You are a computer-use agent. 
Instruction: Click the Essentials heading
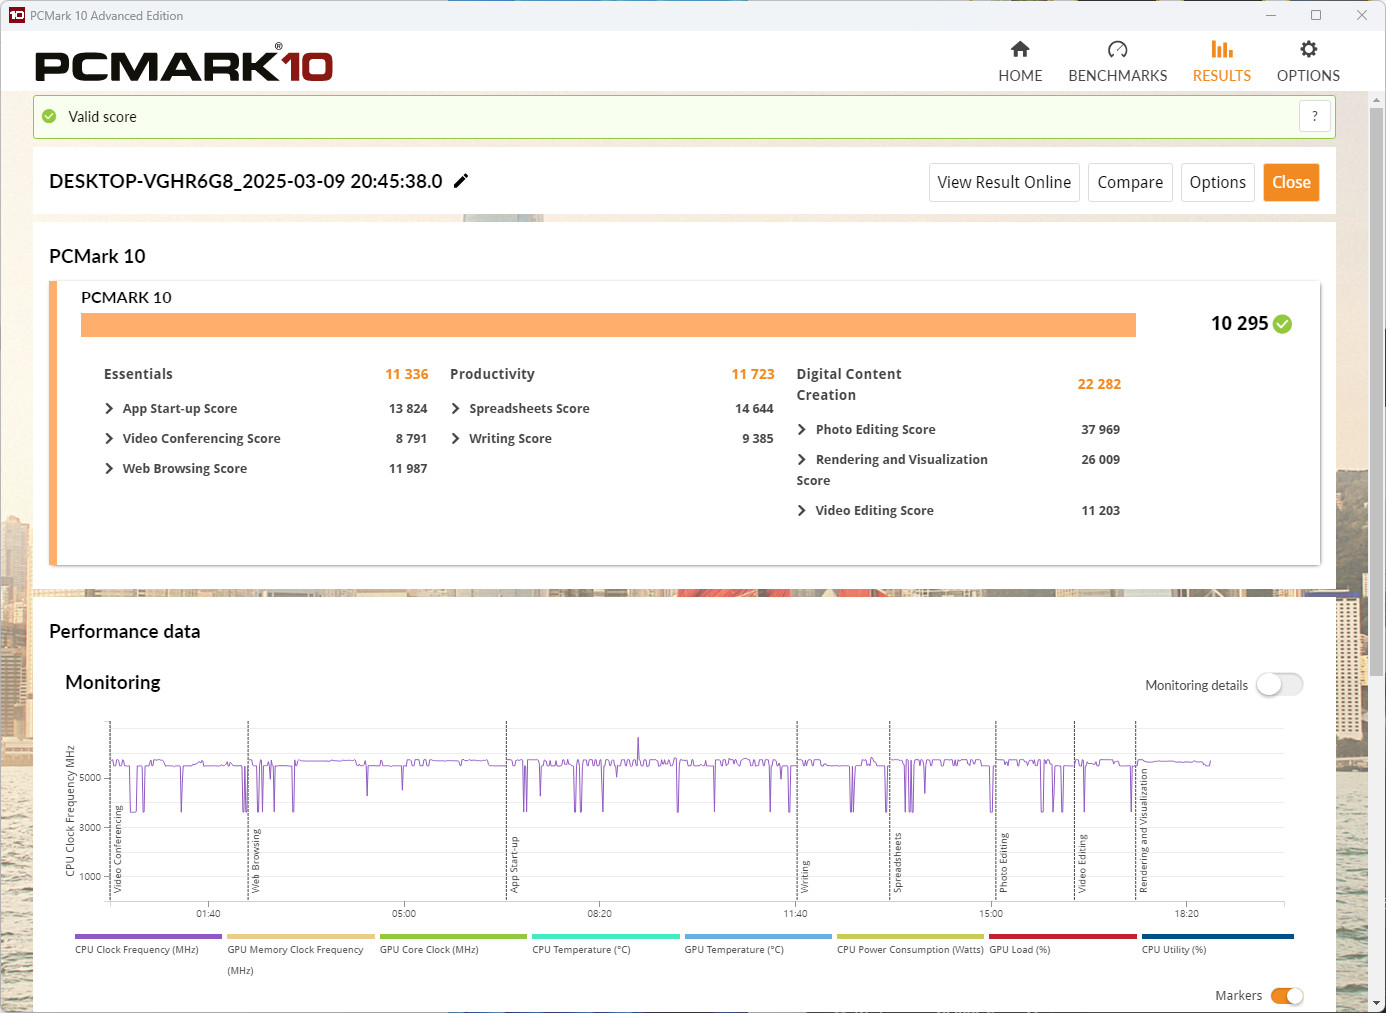click(138, 374)
